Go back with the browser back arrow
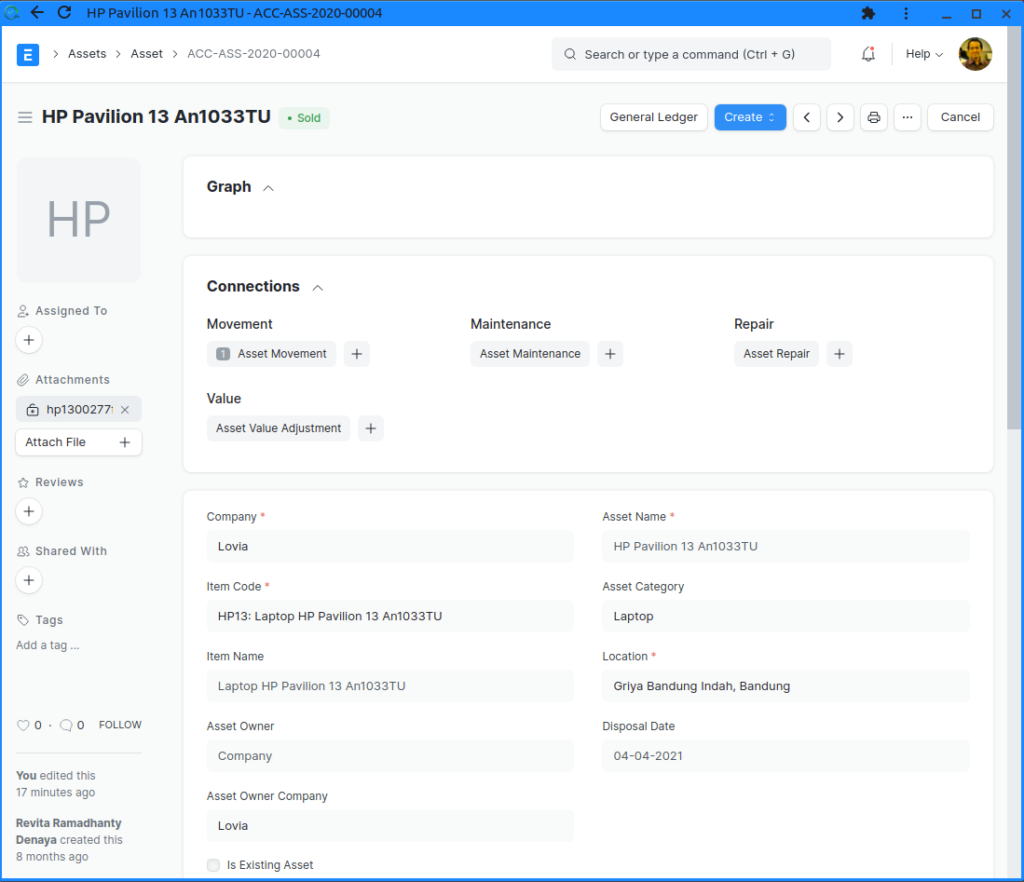 tap(37, 12)
